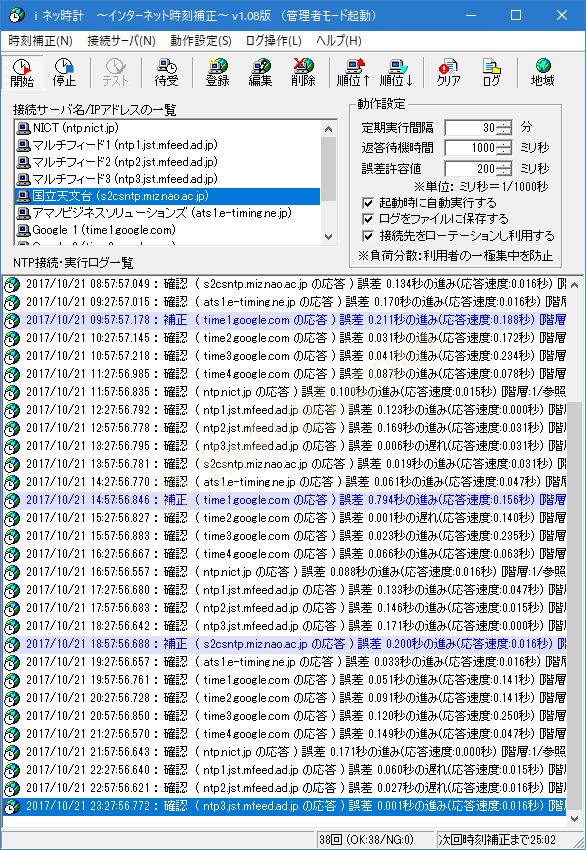Viewport: 586px width, 850px height.
Task: Select log entry 08:57:57.049 s2csntp.miz.nao.ac.jp
Action: [x=285, y=284]
